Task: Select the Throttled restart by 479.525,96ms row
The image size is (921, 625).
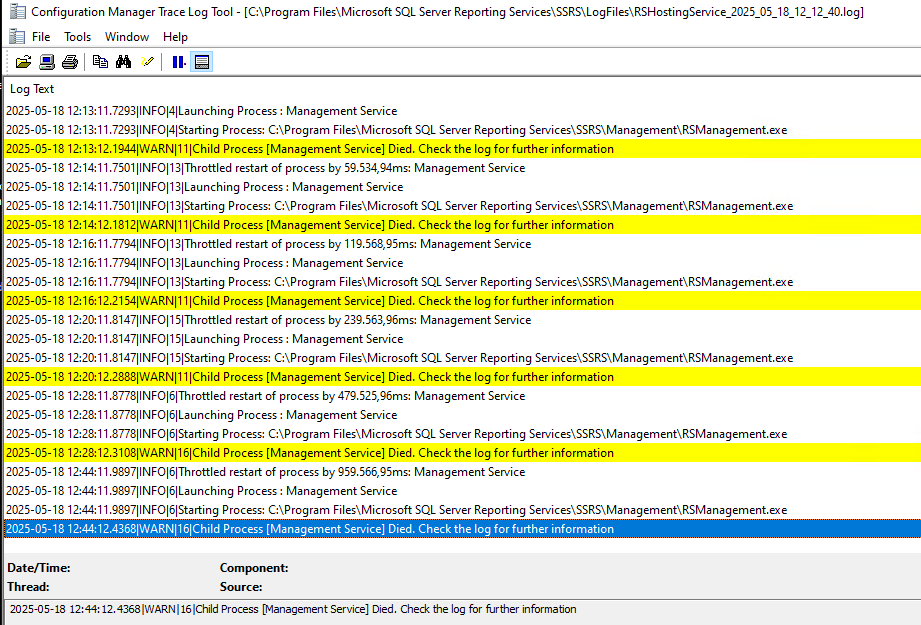Action: coord(462,396)
